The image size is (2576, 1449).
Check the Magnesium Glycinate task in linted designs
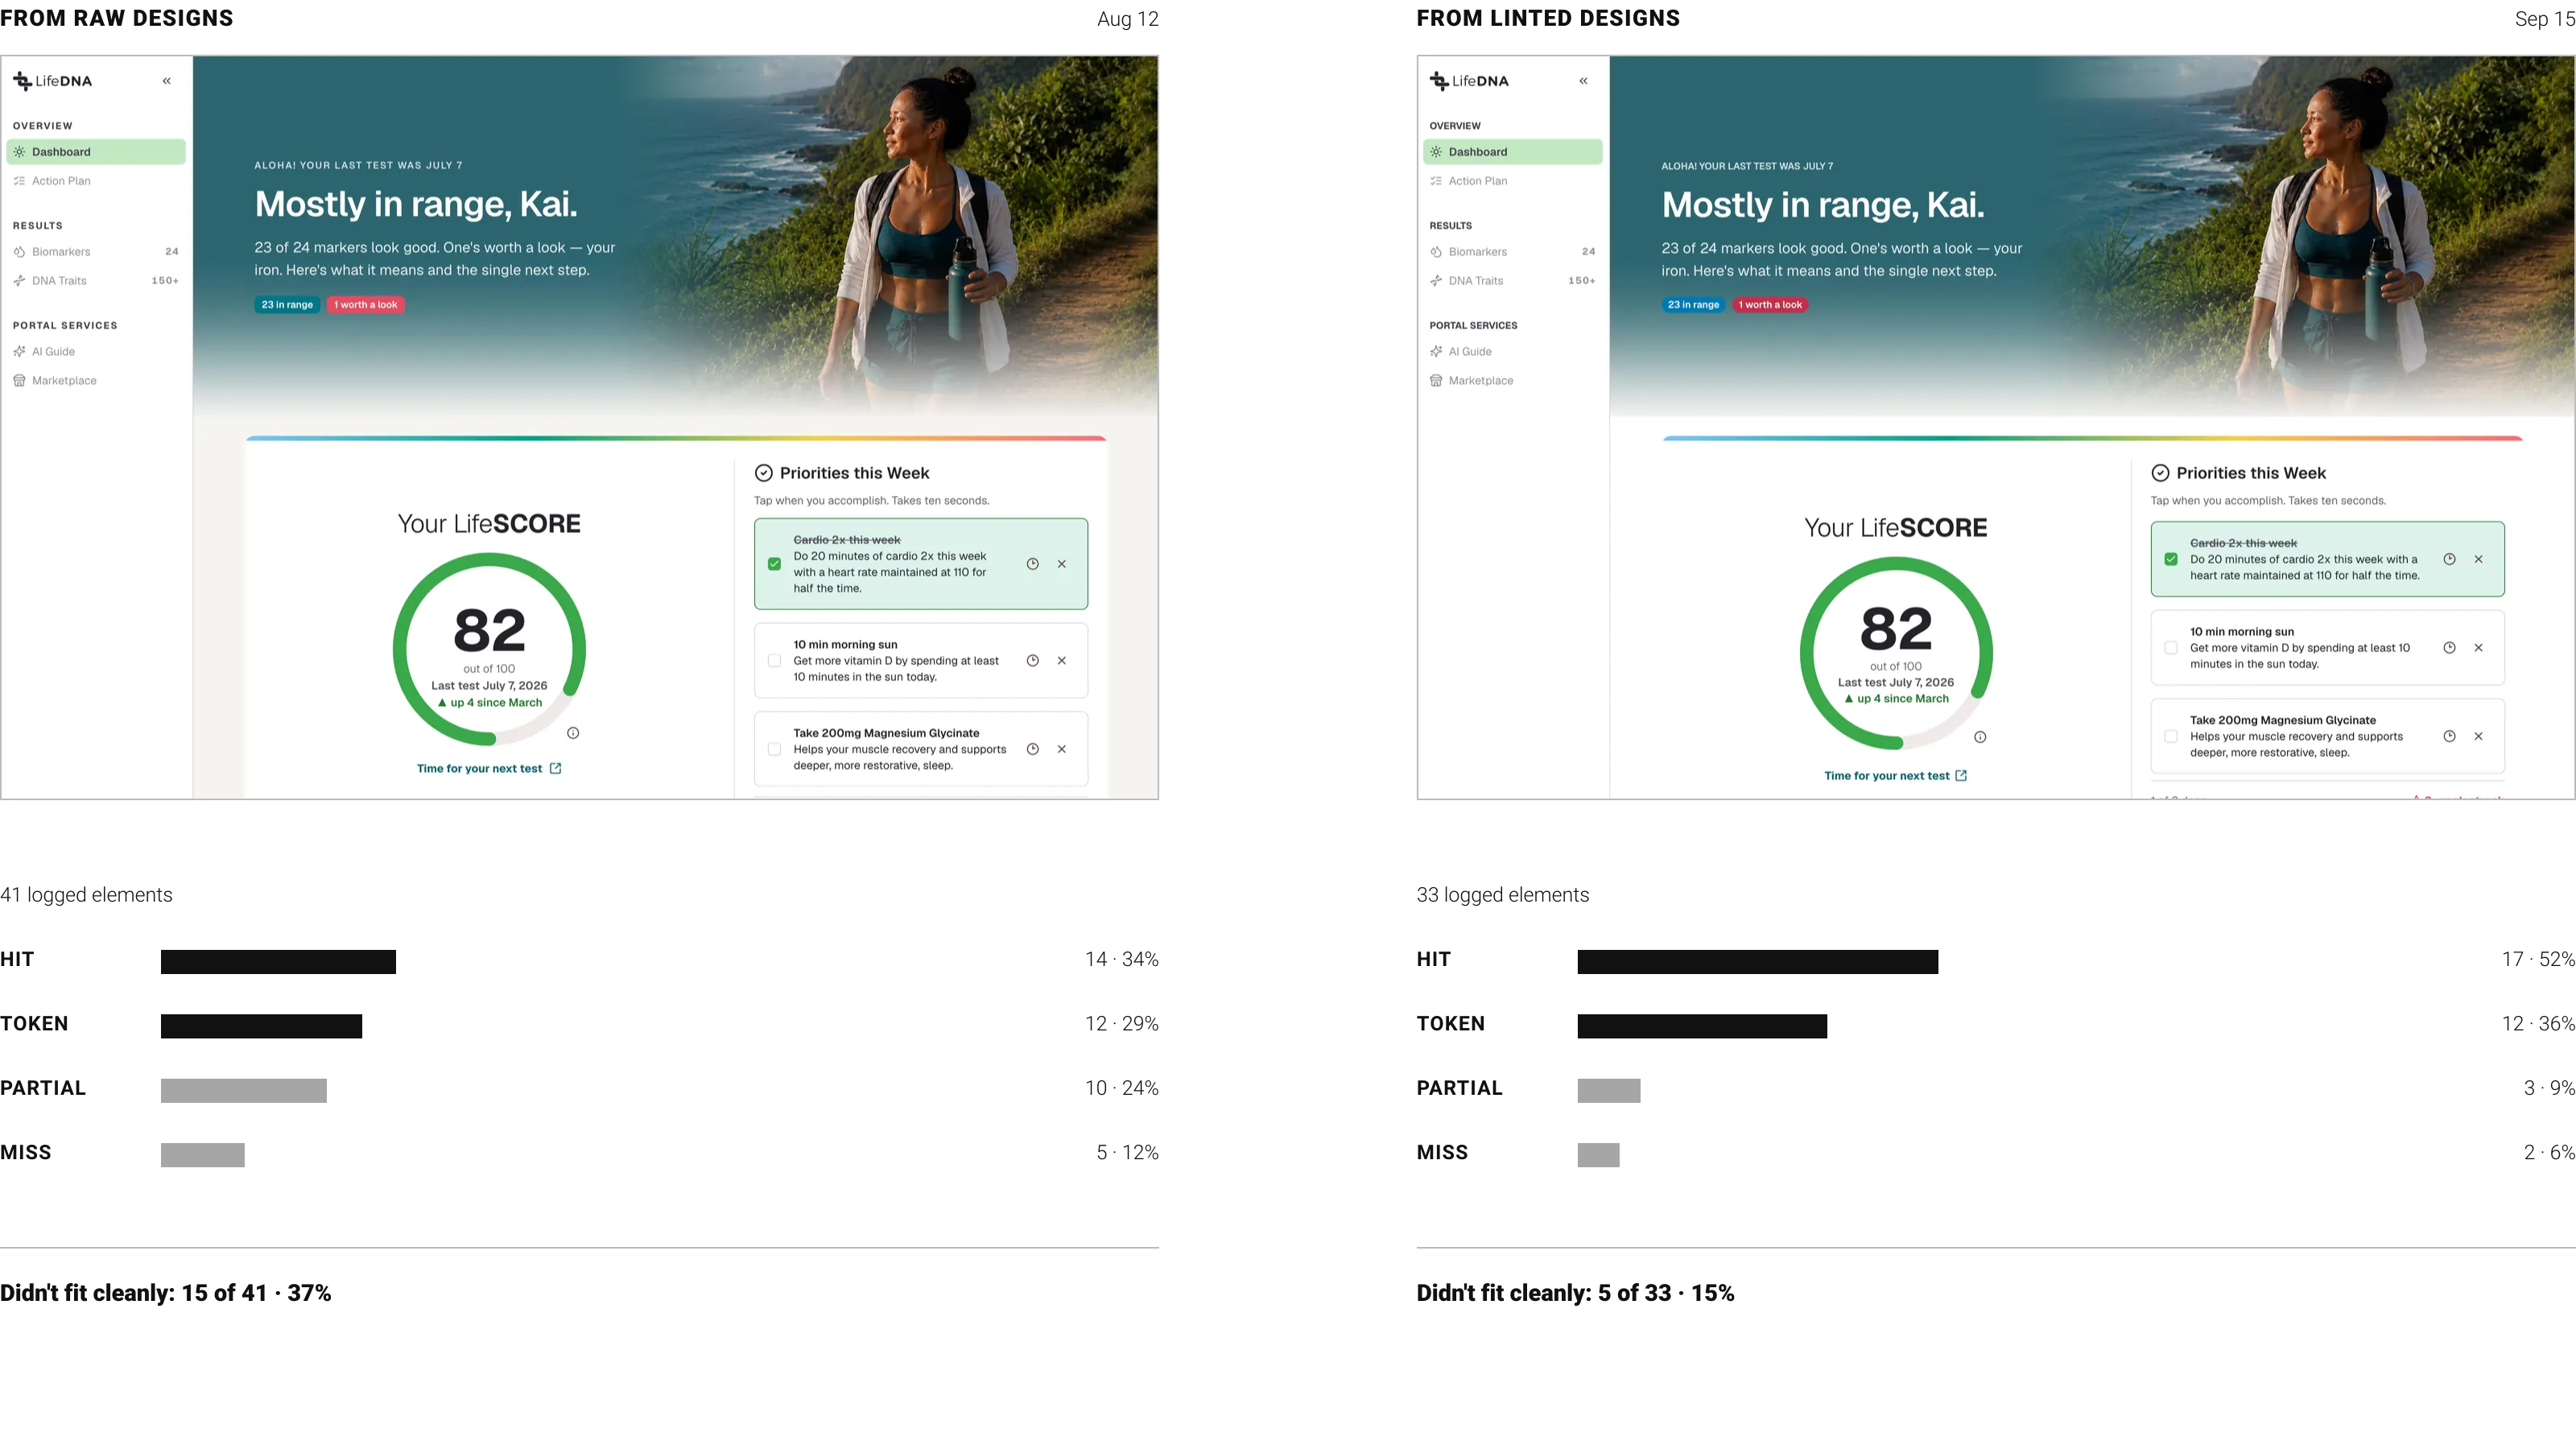pyautogui.click(x=2171, y=736)
